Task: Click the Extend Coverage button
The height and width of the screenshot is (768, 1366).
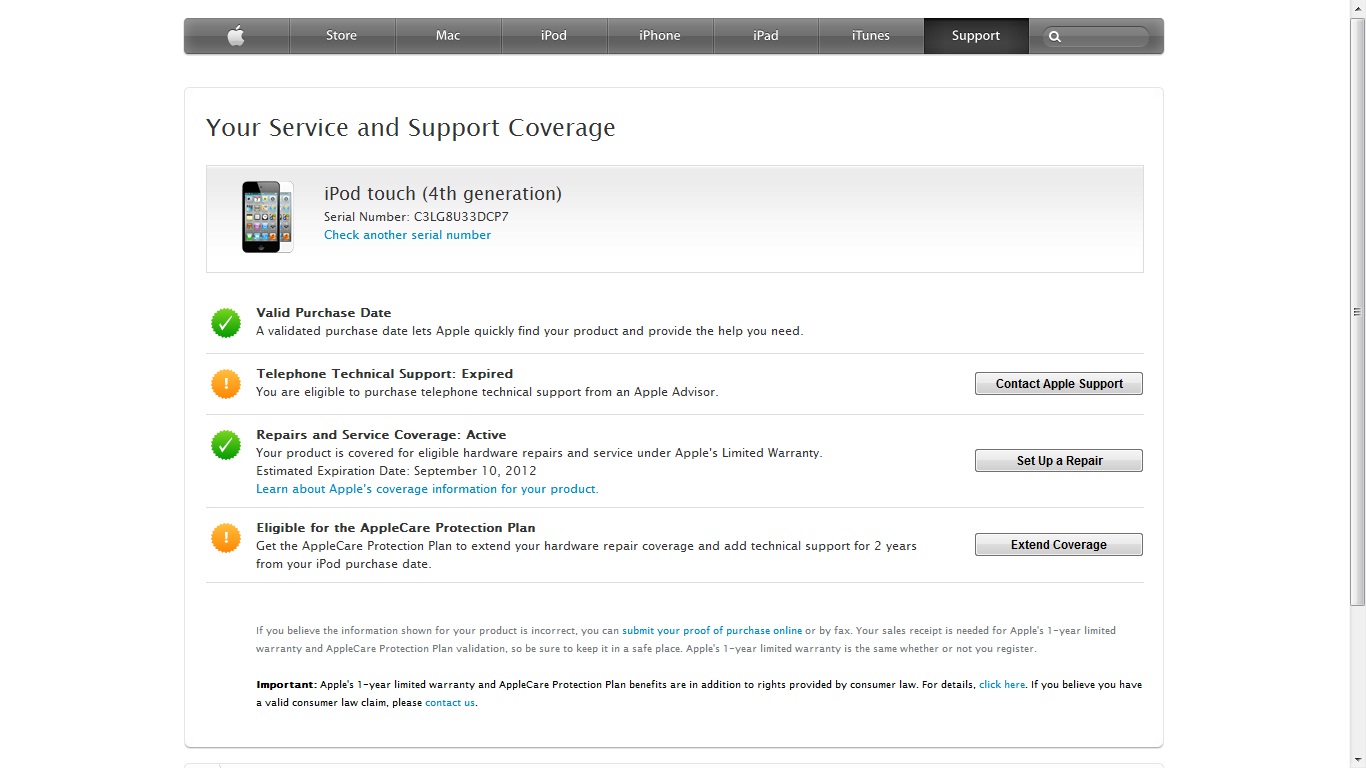Action: tap(1059, 545)
